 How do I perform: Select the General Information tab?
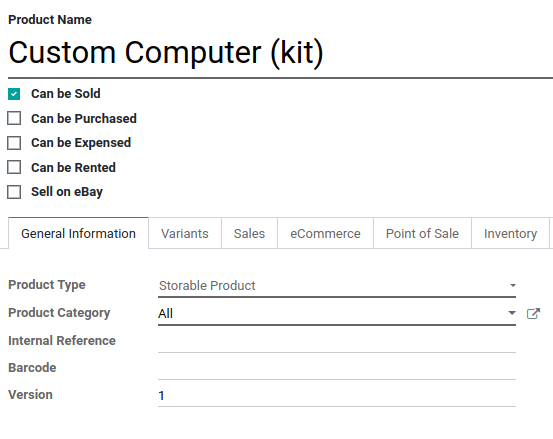(x=78, y=233)
